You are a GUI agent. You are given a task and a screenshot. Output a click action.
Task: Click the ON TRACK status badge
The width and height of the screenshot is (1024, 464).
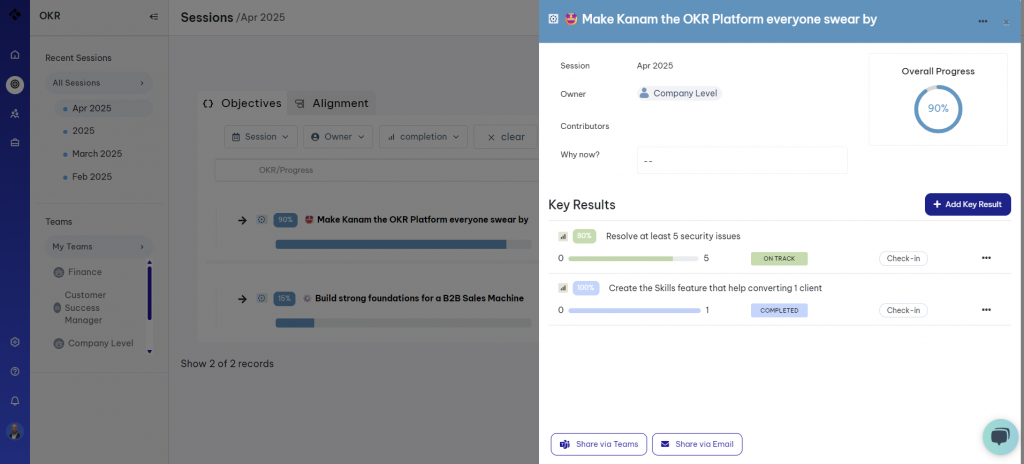(x=779, y=259)
